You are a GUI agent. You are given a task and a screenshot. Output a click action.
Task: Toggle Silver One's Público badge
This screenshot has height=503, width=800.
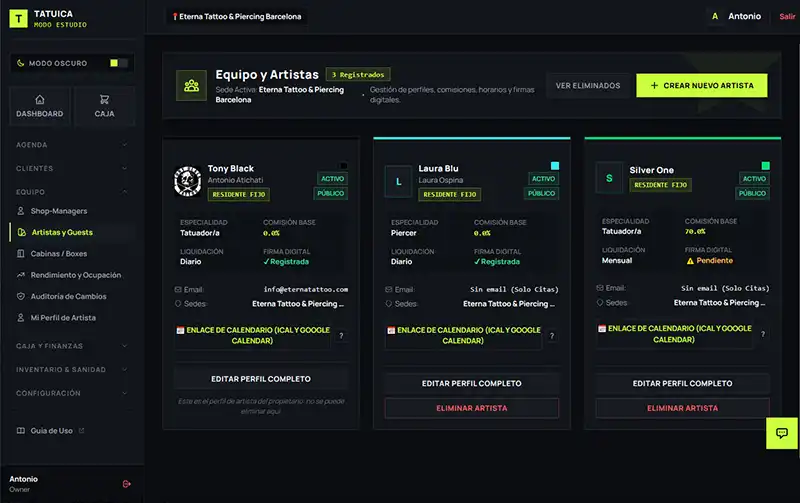(752, 193)
